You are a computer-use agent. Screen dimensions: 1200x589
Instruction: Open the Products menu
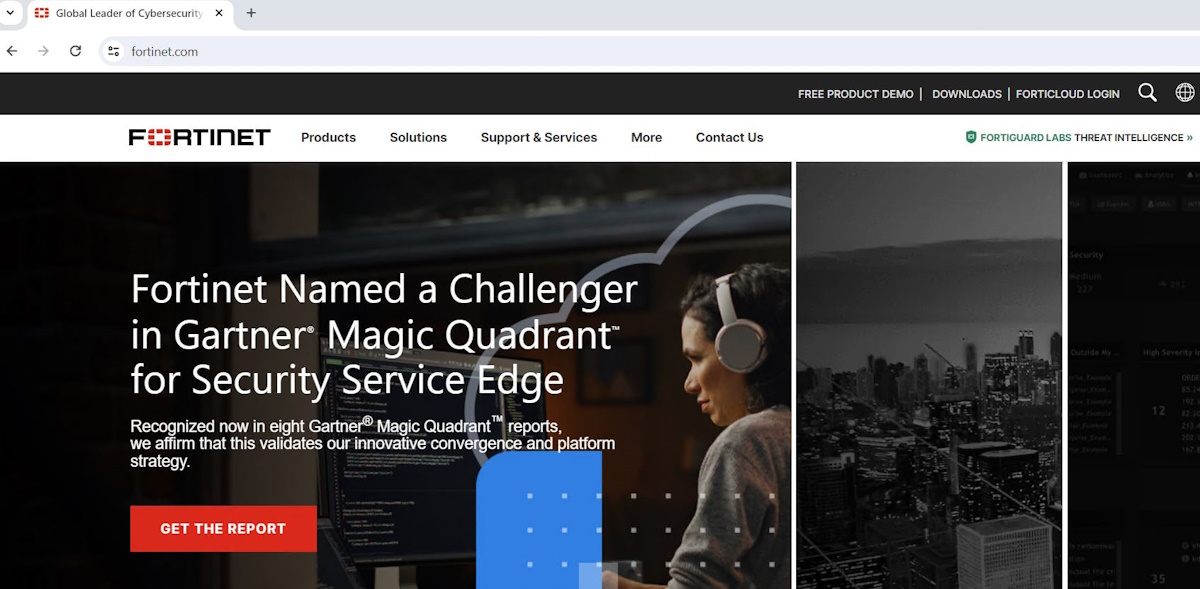[x=328, y=138]
